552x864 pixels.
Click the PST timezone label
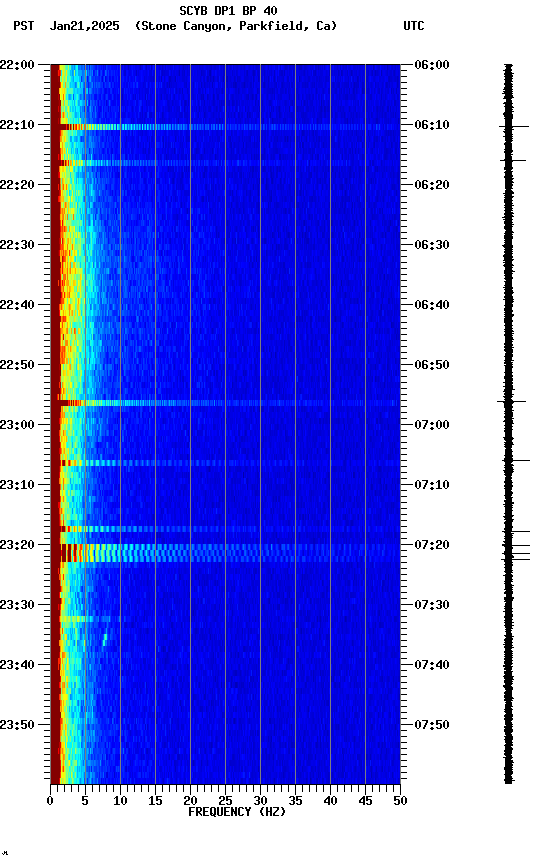pyautogui.click(x=24, y=26)
